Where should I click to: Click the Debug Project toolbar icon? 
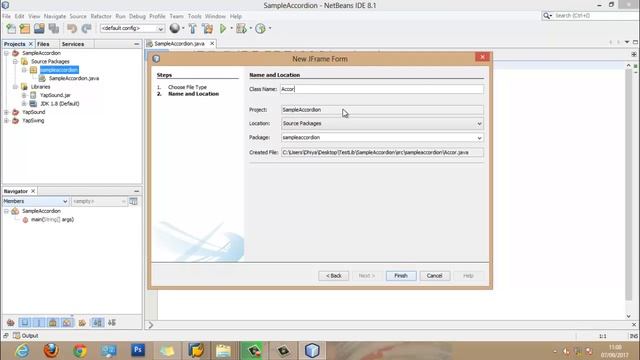(x=241, y=29)
